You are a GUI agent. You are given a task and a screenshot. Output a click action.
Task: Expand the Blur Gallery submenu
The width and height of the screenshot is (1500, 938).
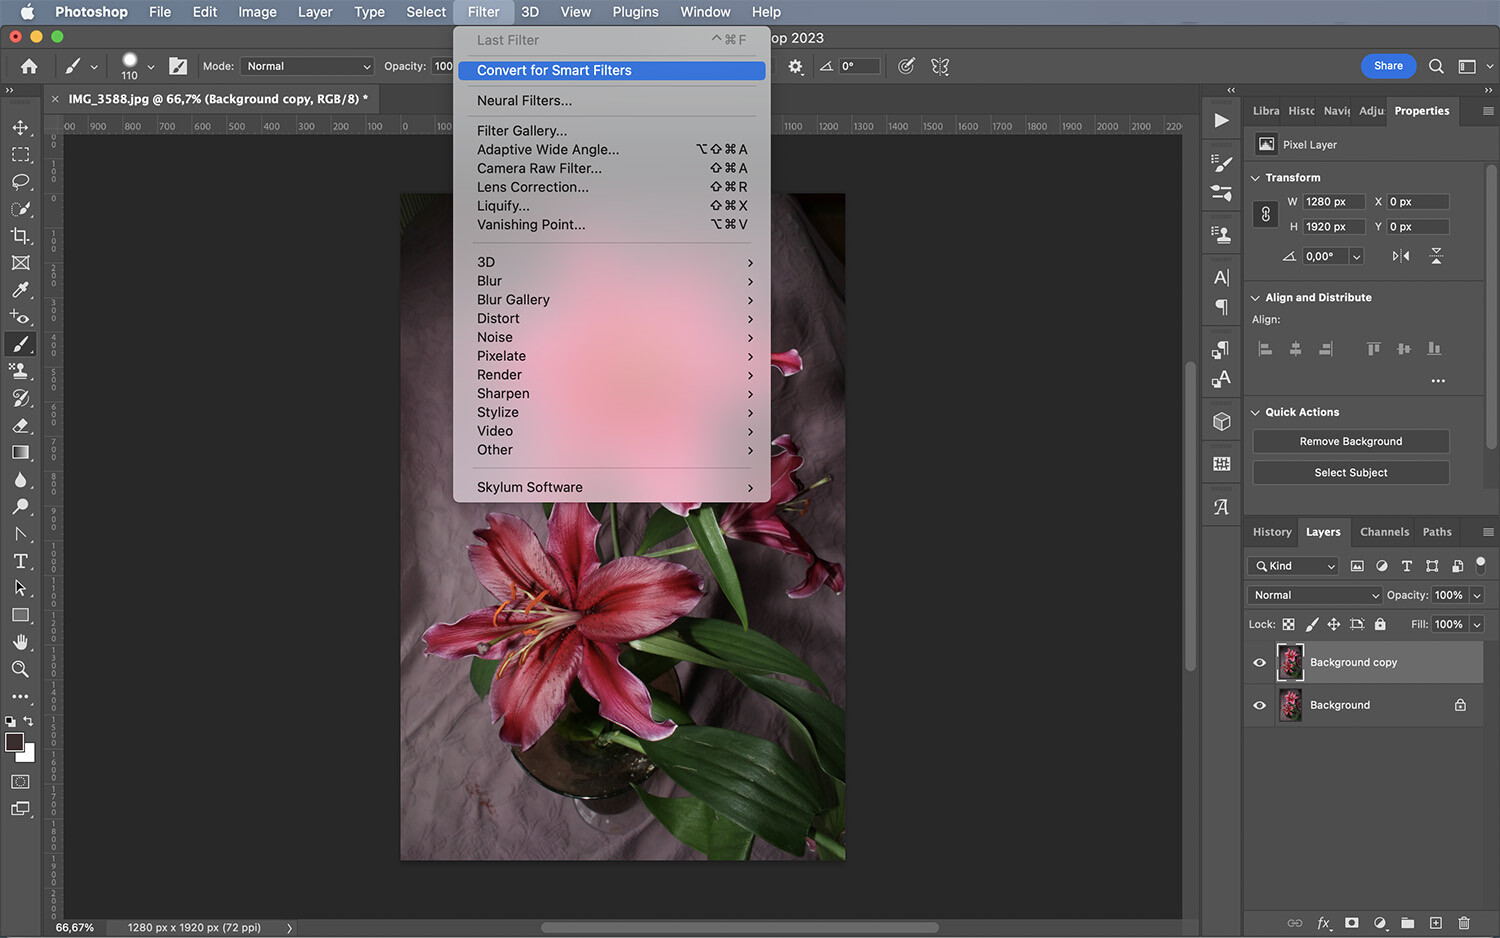[x=513, y=299]
